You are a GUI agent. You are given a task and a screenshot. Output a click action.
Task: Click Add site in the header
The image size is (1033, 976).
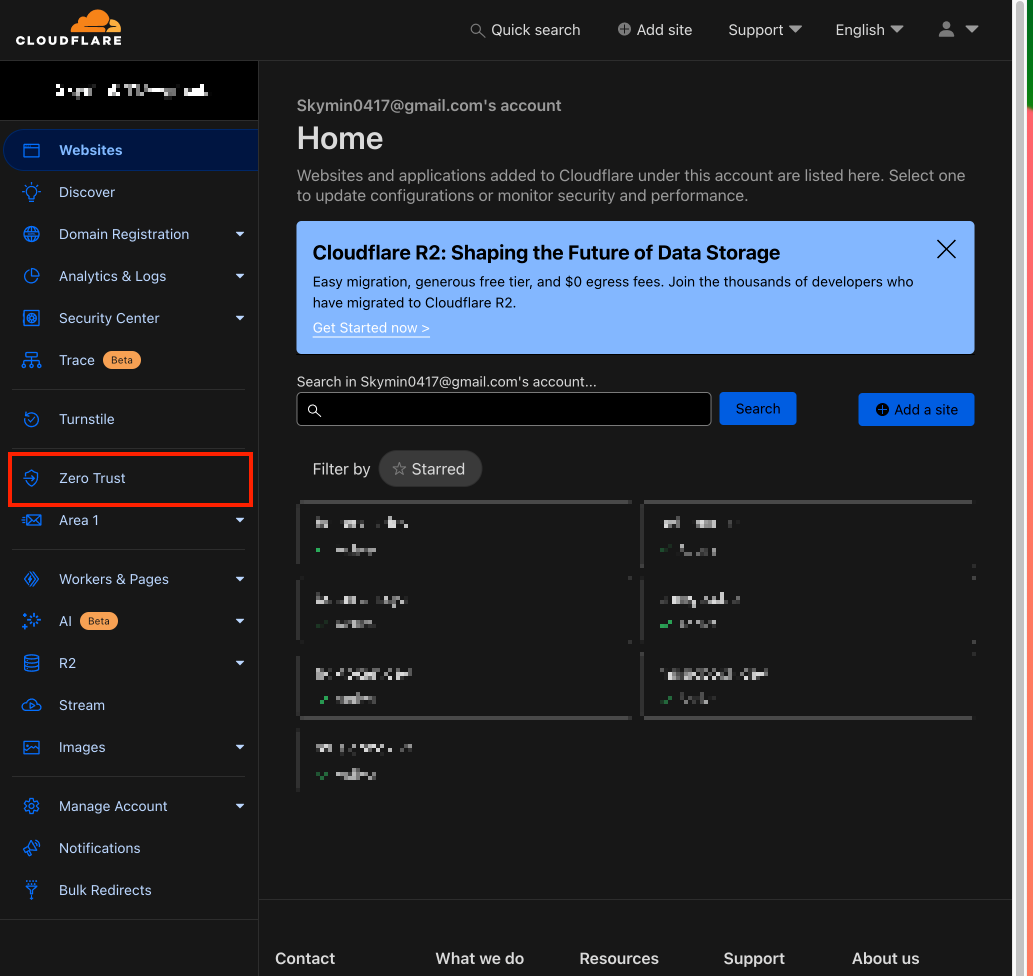tap(655, 30)
